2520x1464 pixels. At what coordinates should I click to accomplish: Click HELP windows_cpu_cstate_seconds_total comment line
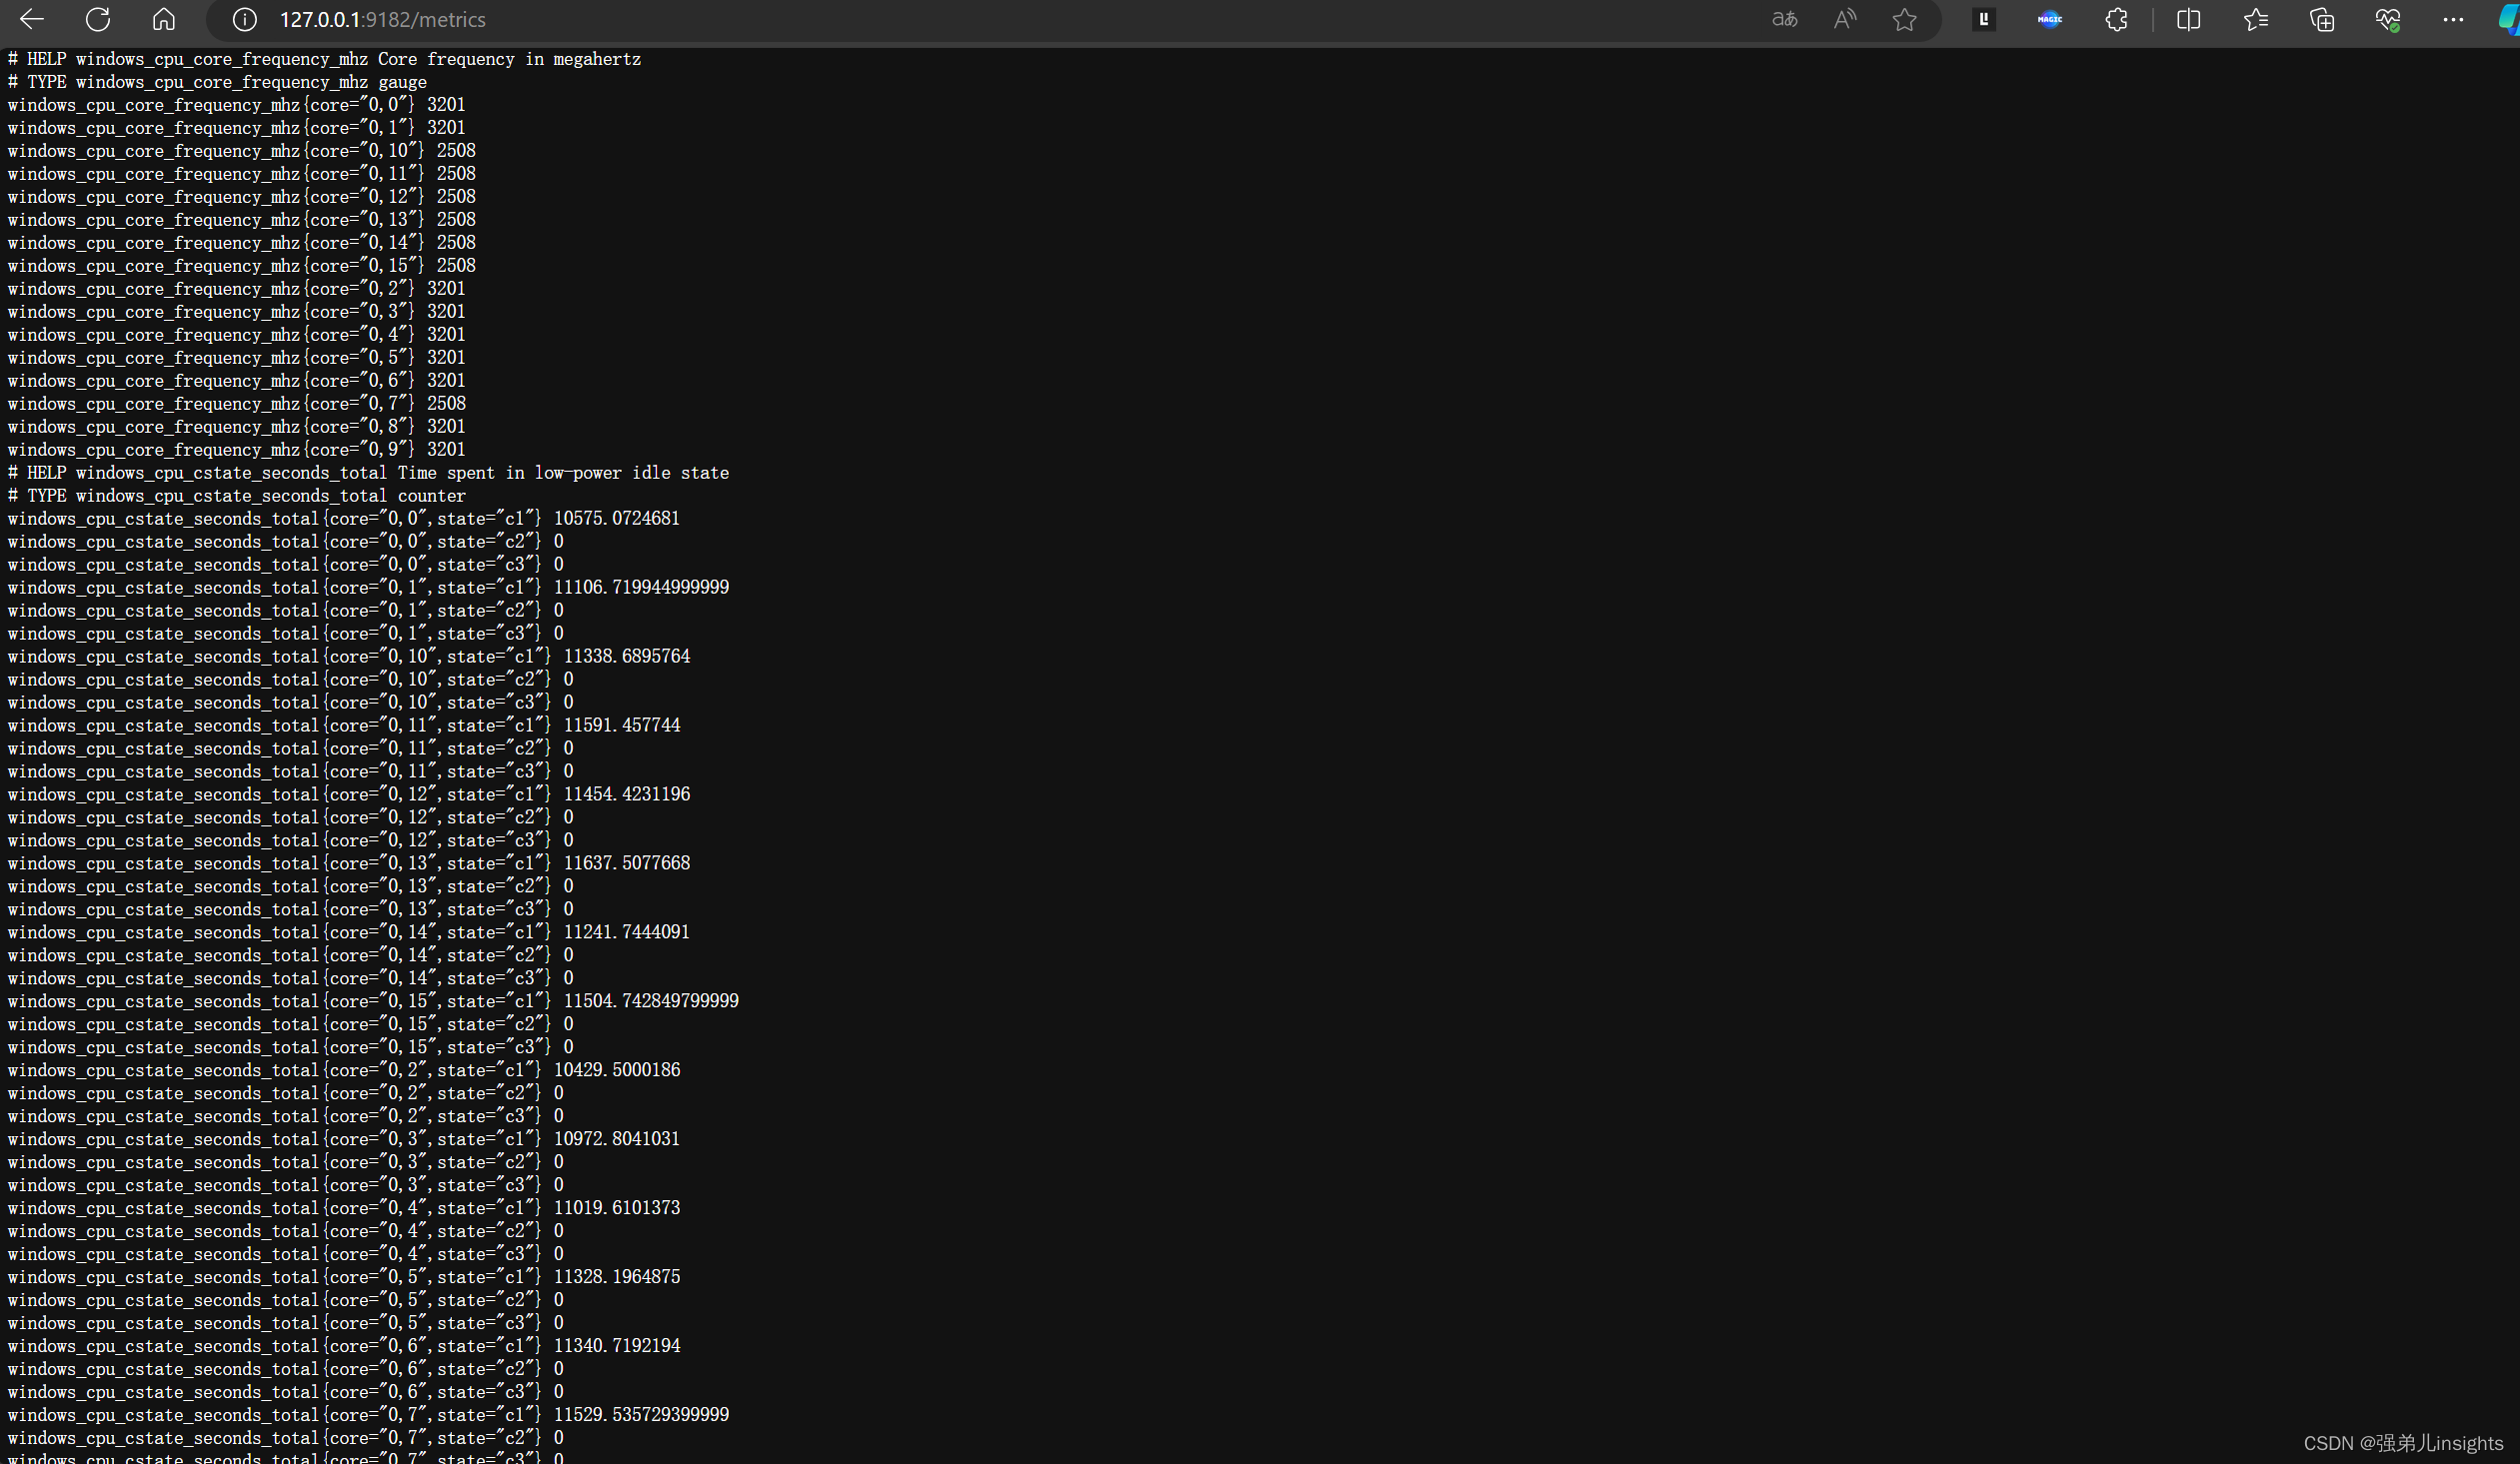(368, 473)
